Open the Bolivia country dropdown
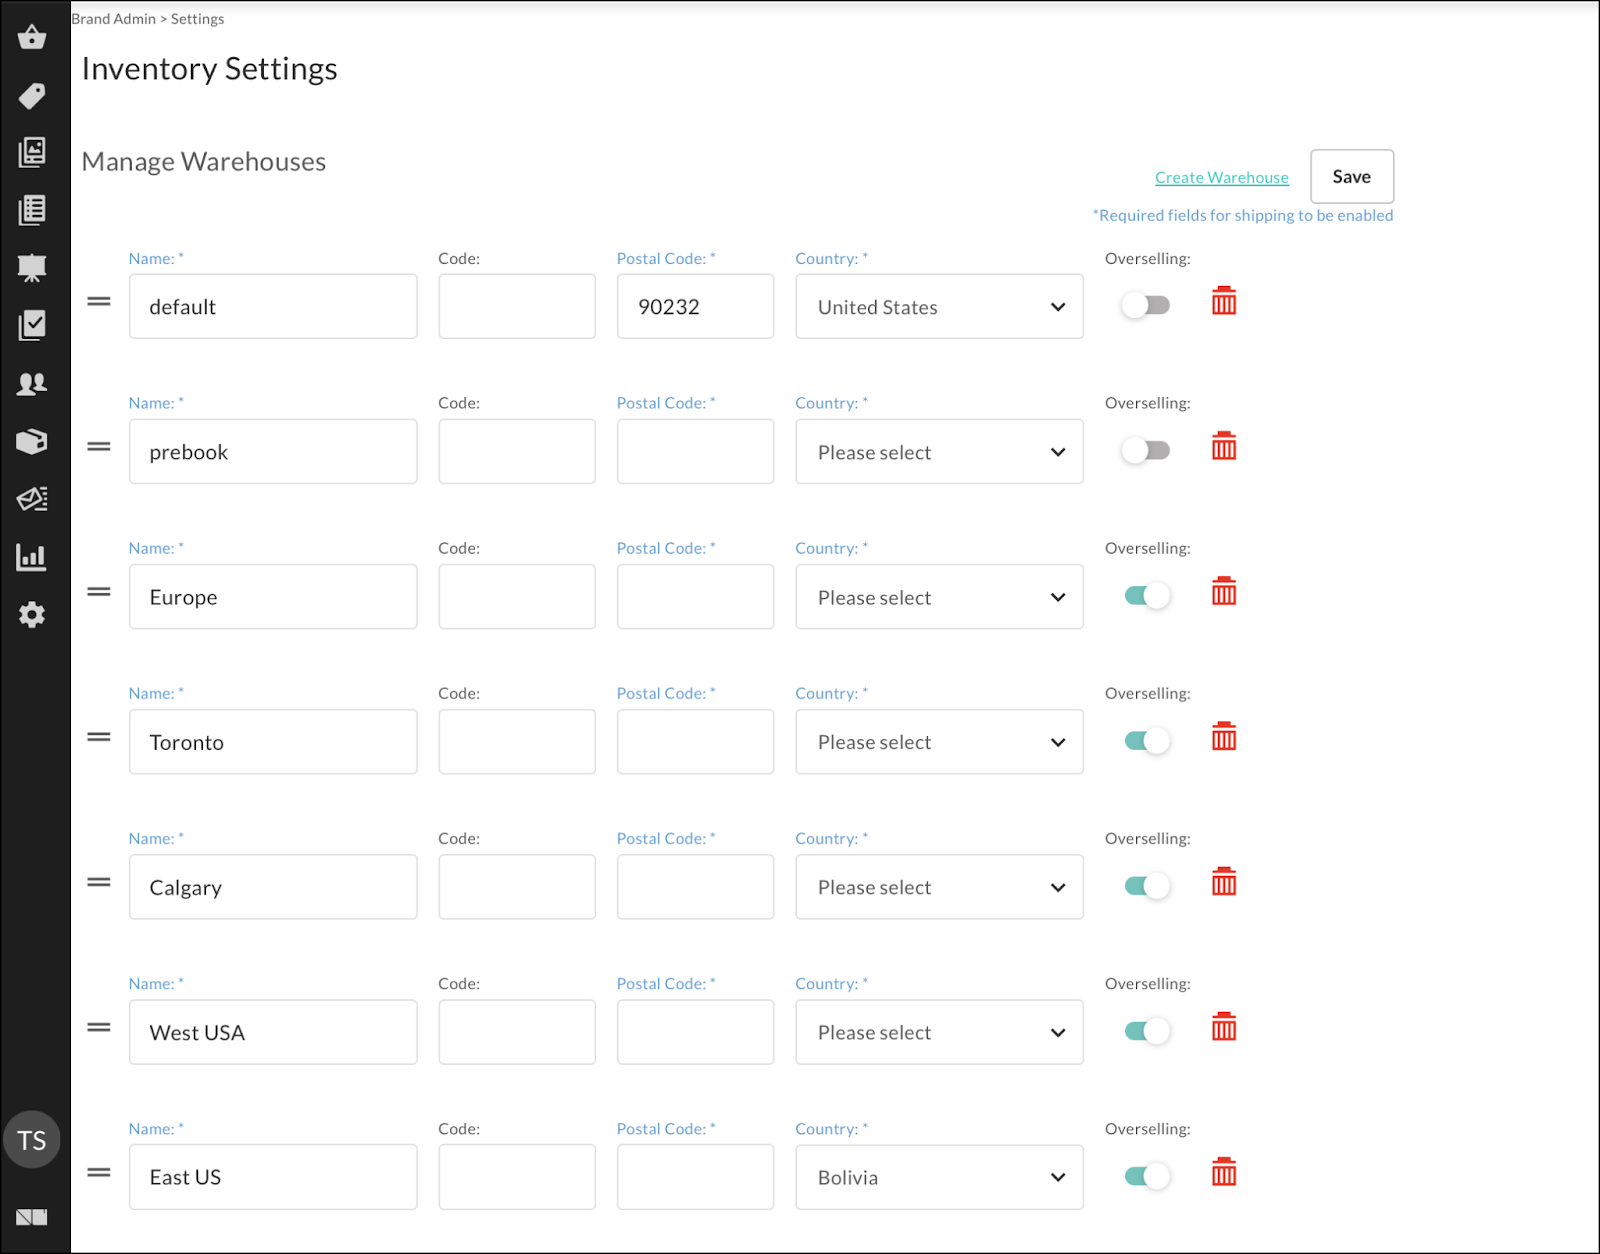 point(939,1177)
